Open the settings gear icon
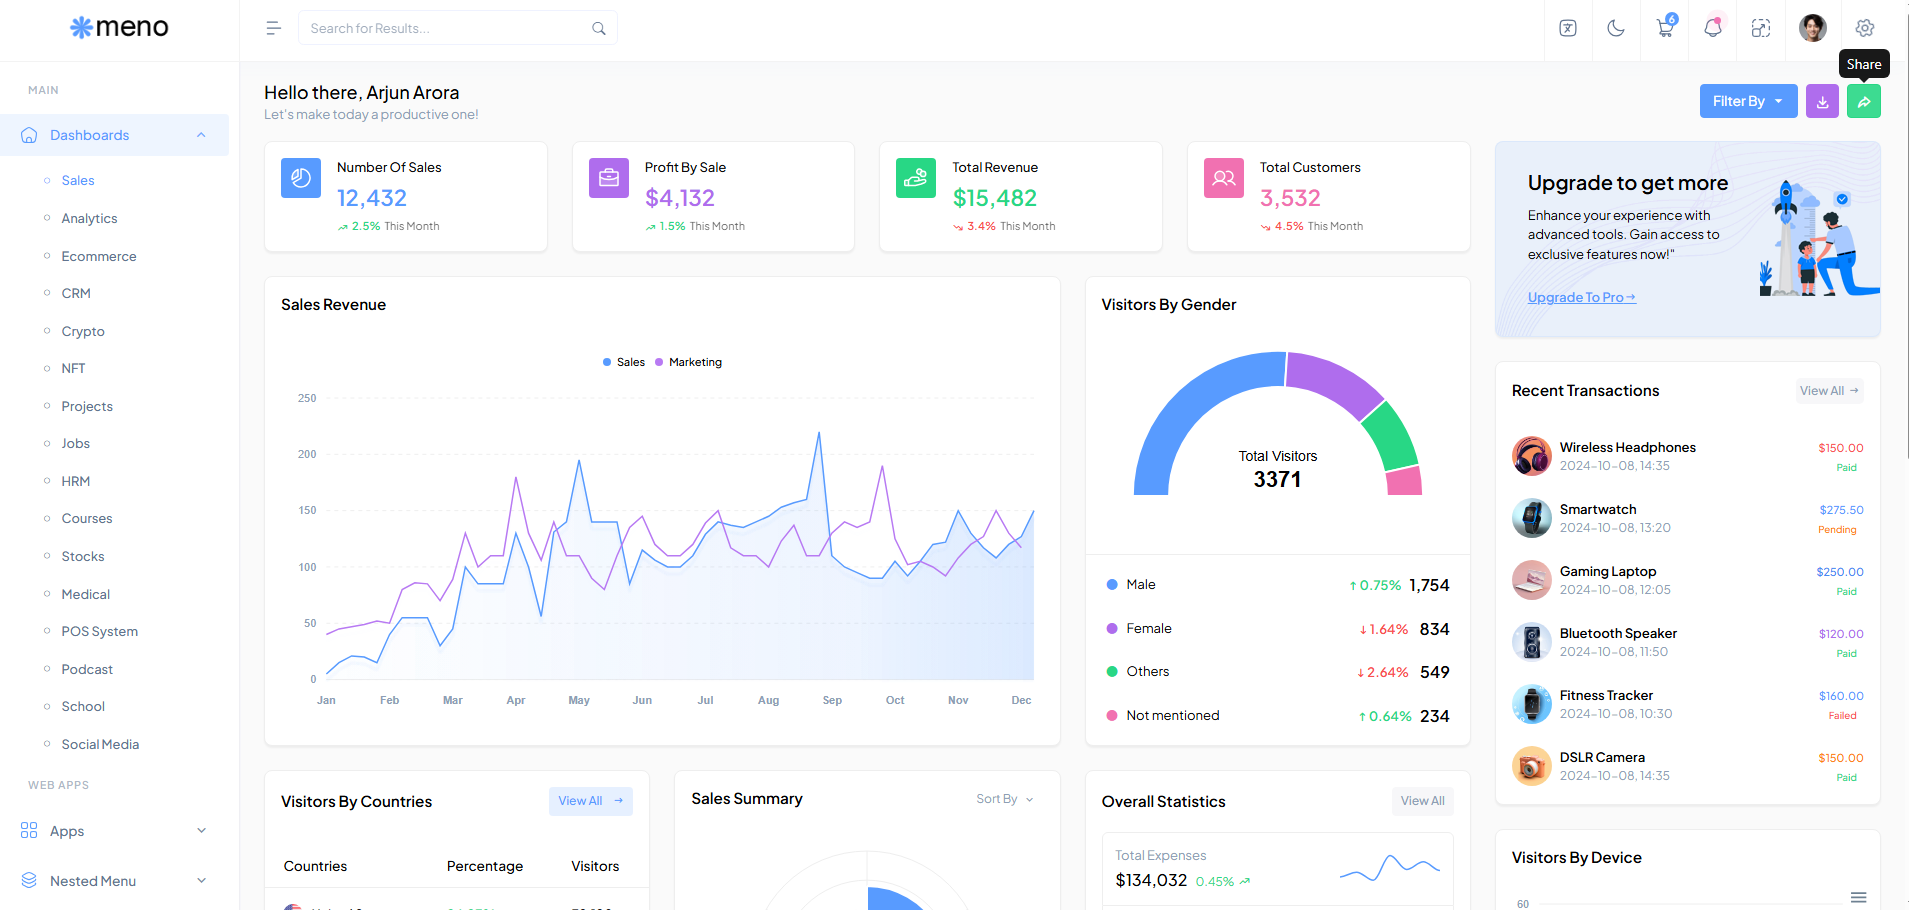 (1865, 28)
